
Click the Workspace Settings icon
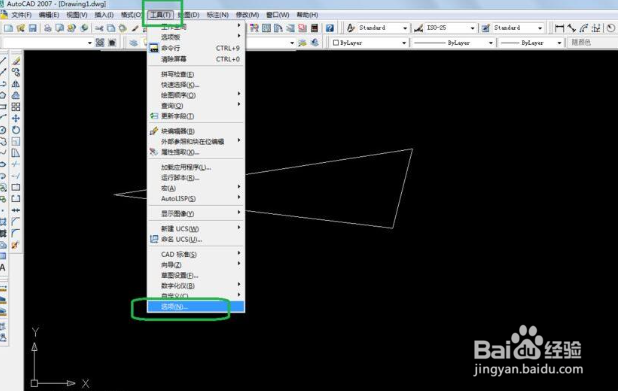coord(100,43)
